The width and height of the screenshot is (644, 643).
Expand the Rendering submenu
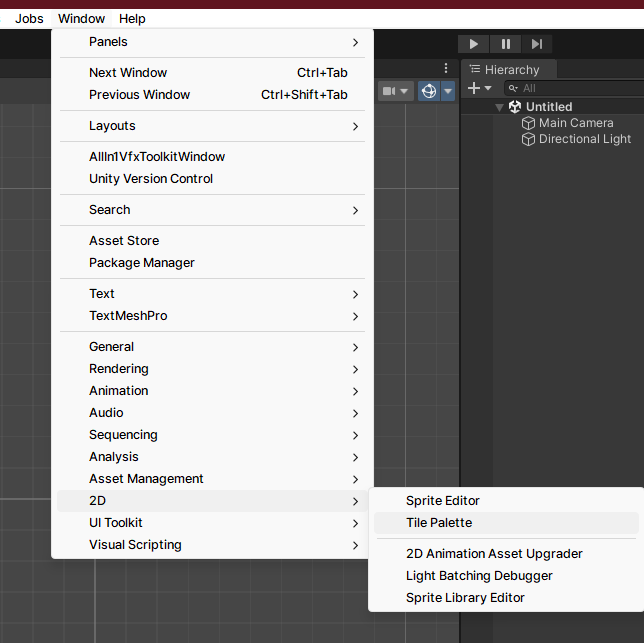pyautogui.click(x=212, y=369)
